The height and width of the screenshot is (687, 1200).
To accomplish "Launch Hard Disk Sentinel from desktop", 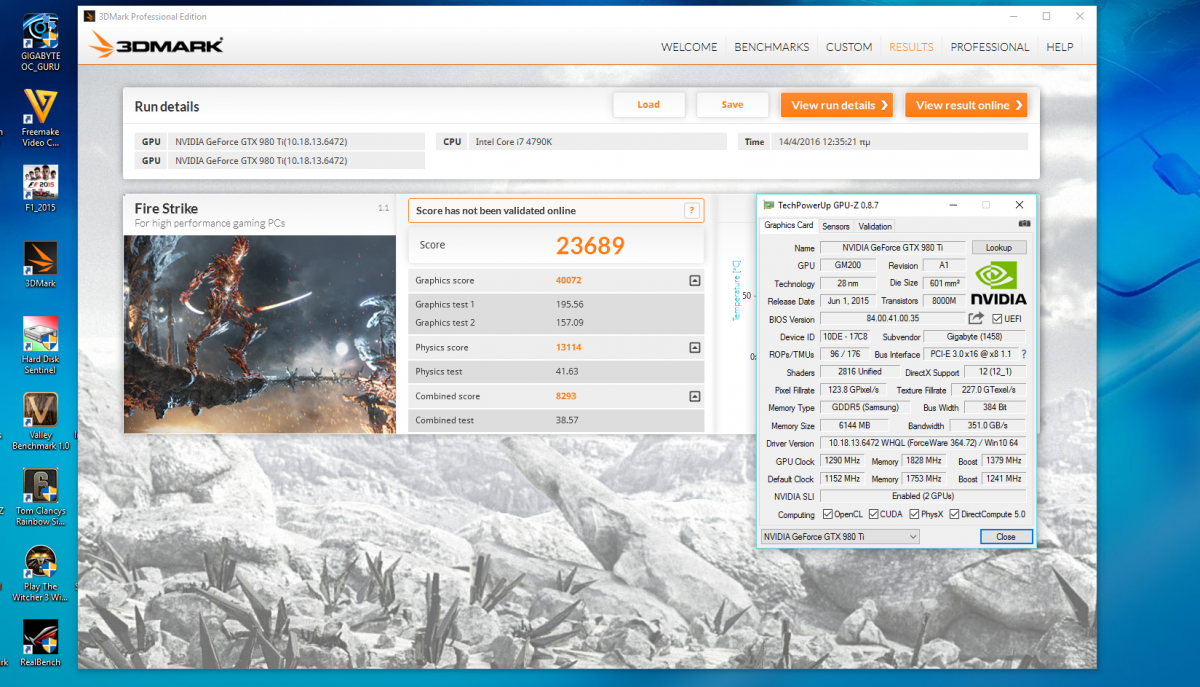I will 41,345.
